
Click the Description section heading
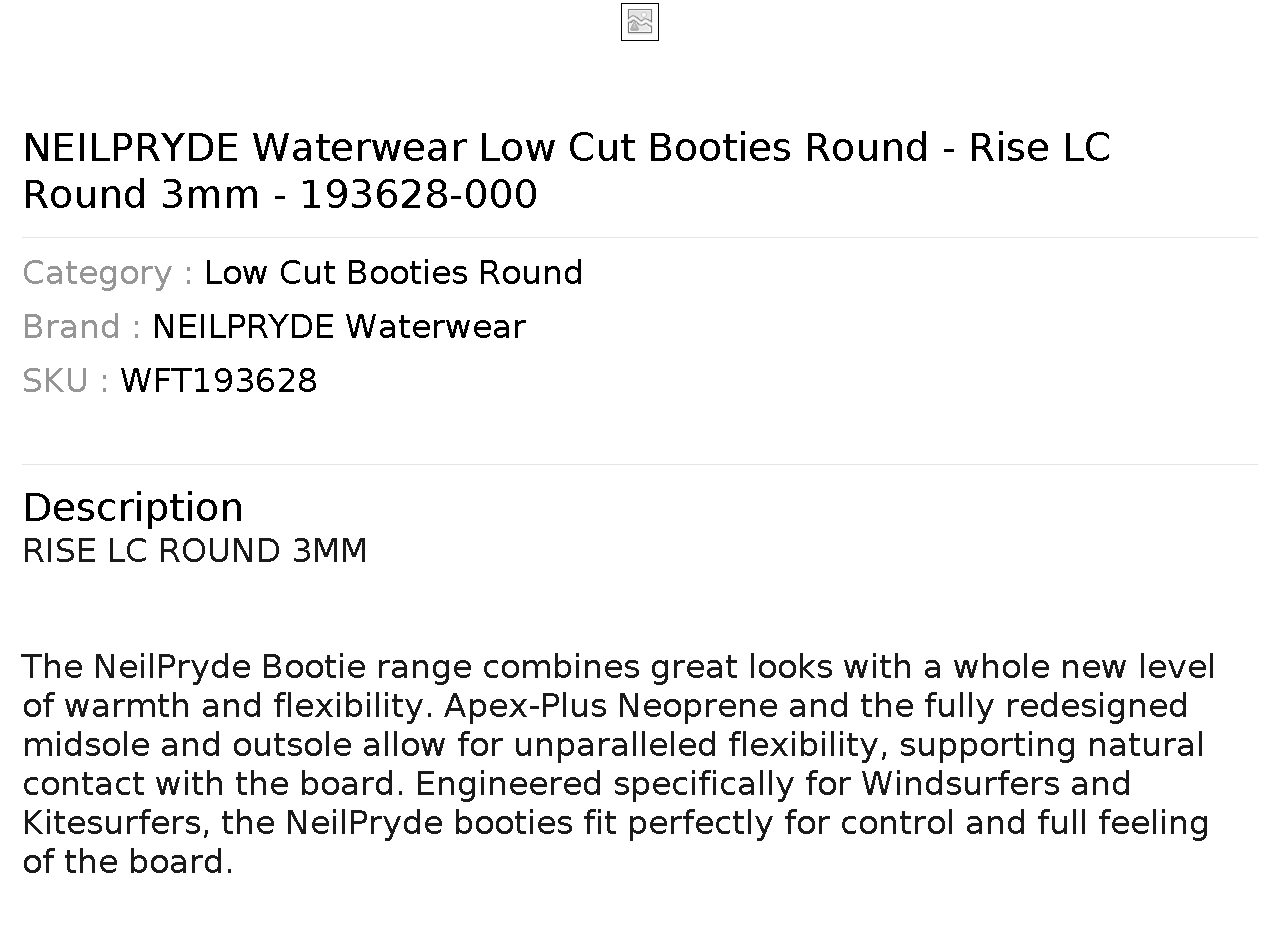click(x=133, y=508)
